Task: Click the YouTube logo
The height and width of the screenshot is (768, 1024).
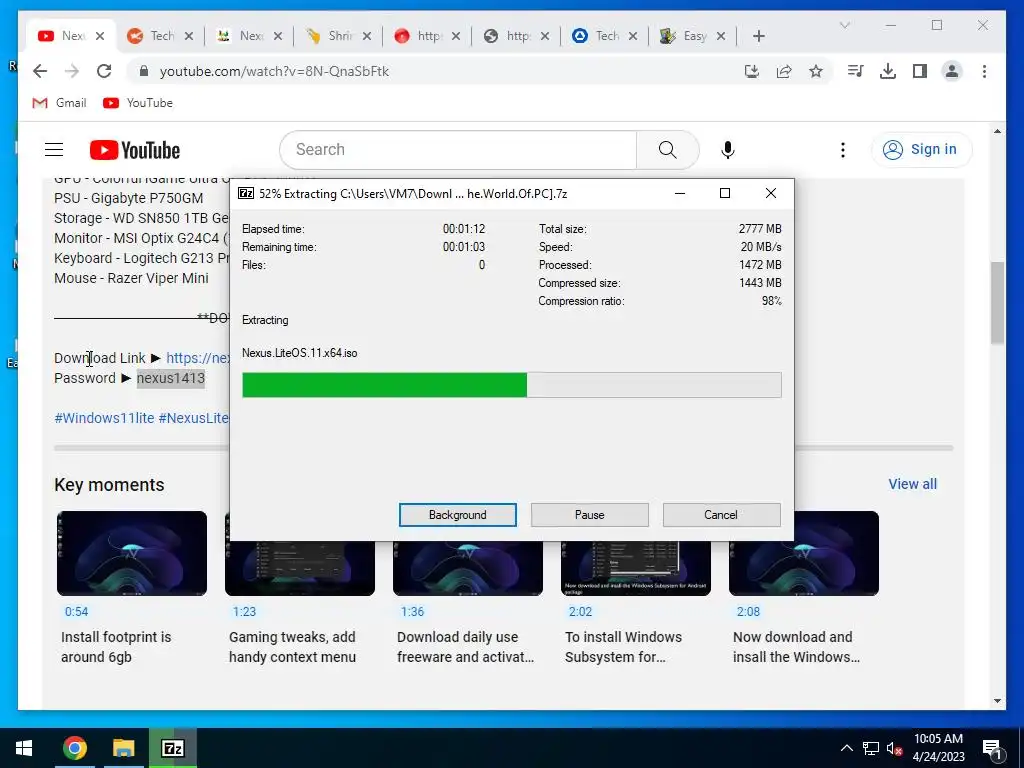Action: (135, 150)
